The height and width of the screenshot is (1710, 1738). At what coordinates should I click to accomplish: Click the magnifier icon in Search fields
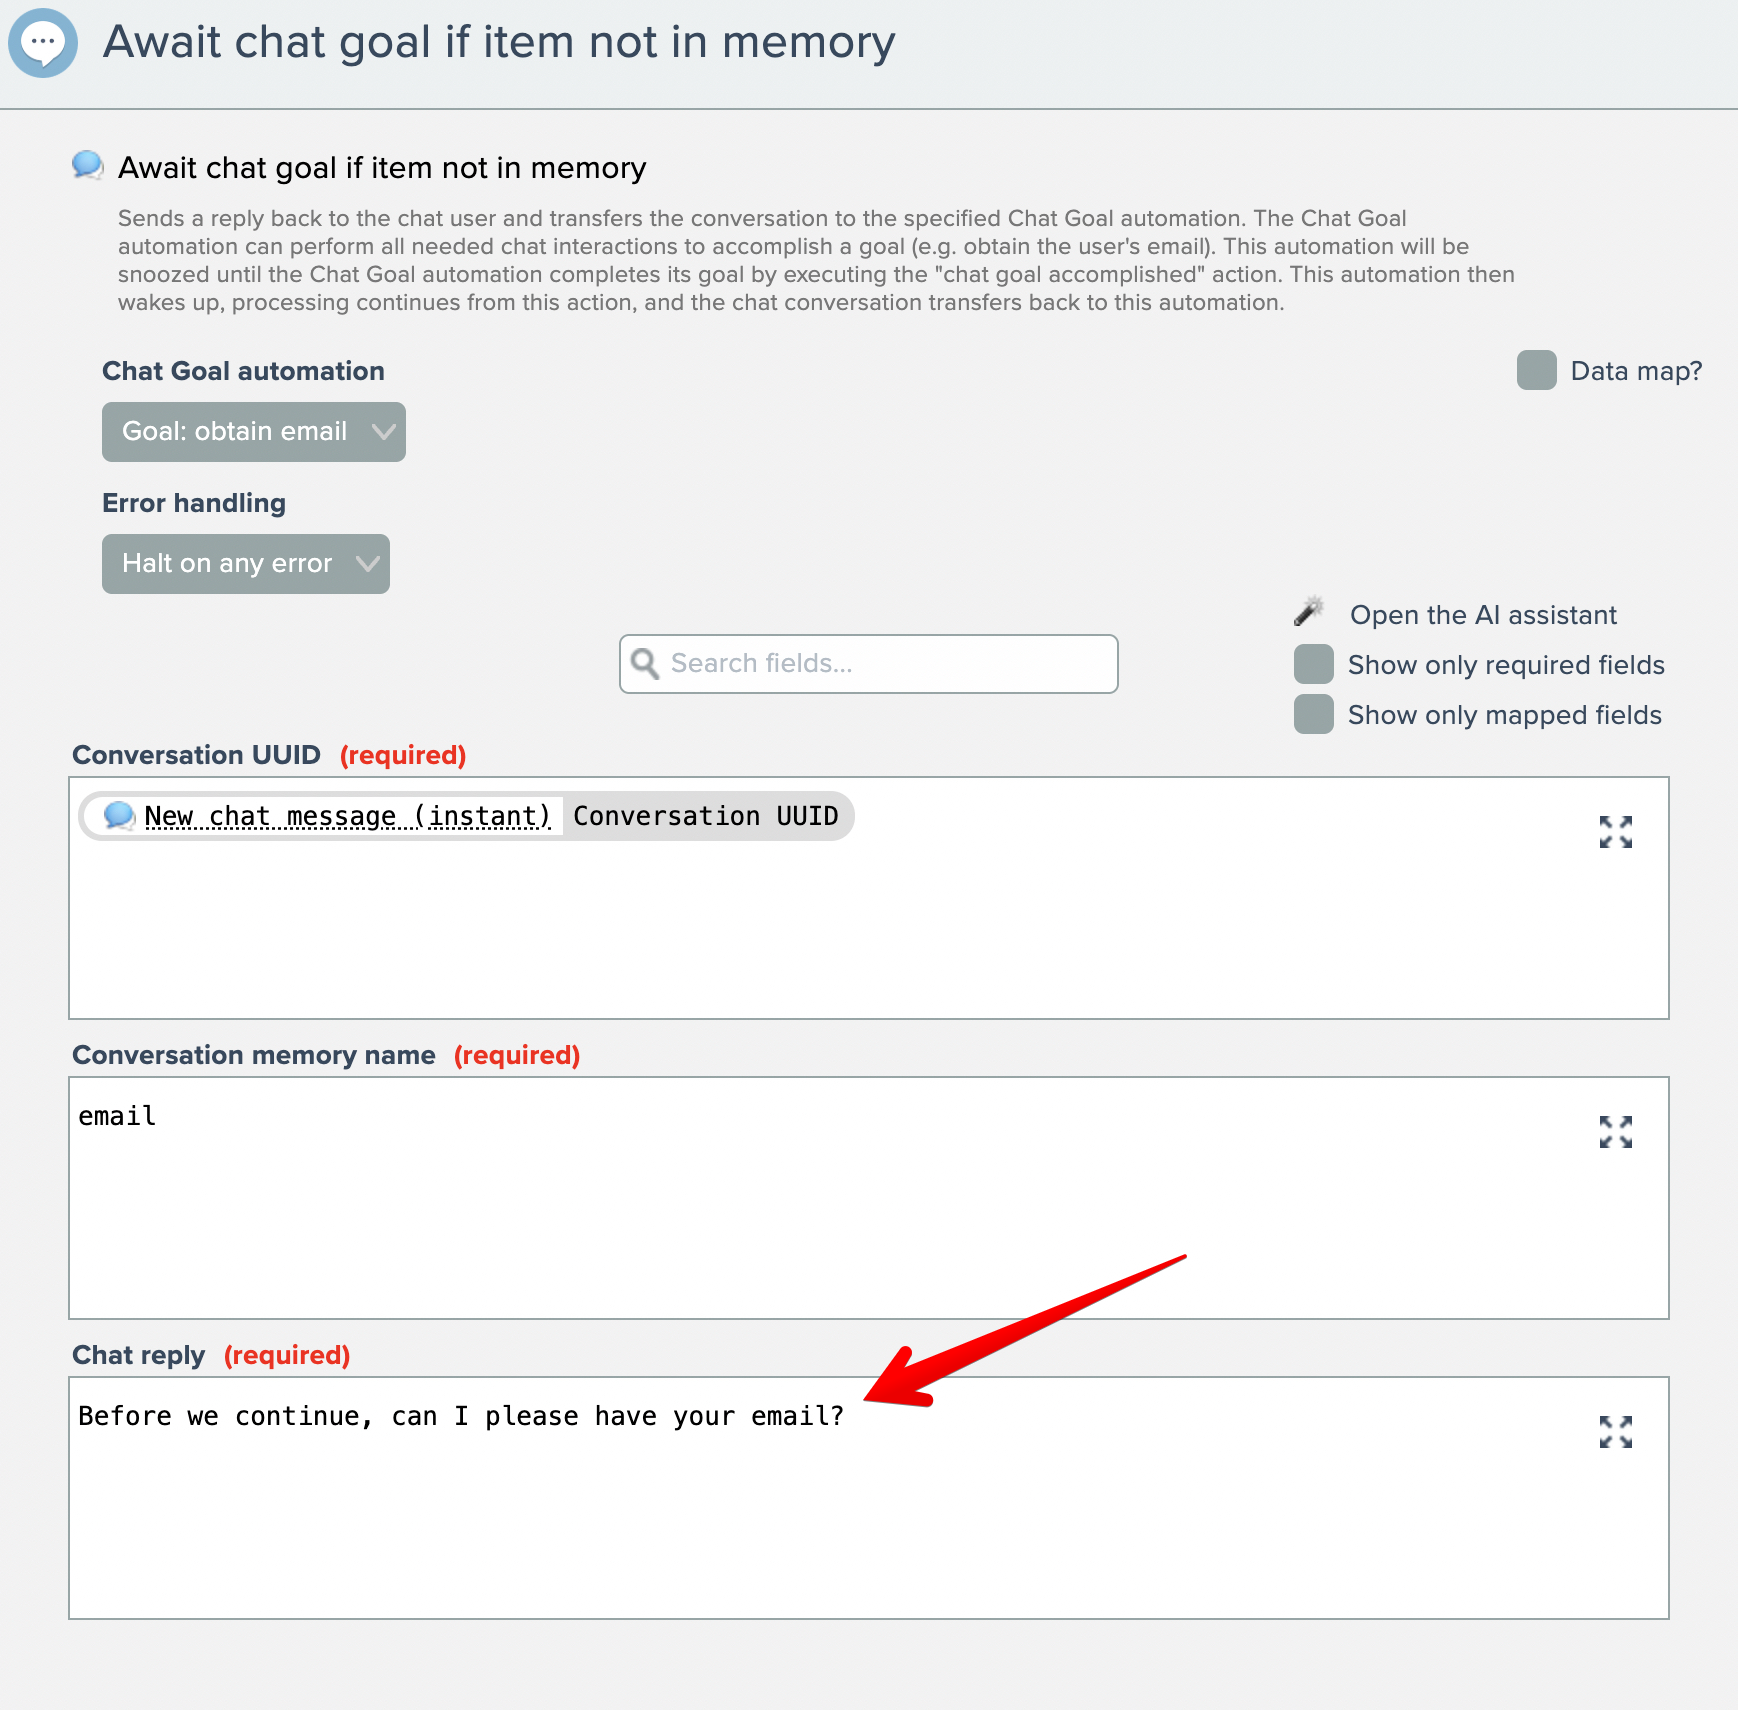click(645, 664)
